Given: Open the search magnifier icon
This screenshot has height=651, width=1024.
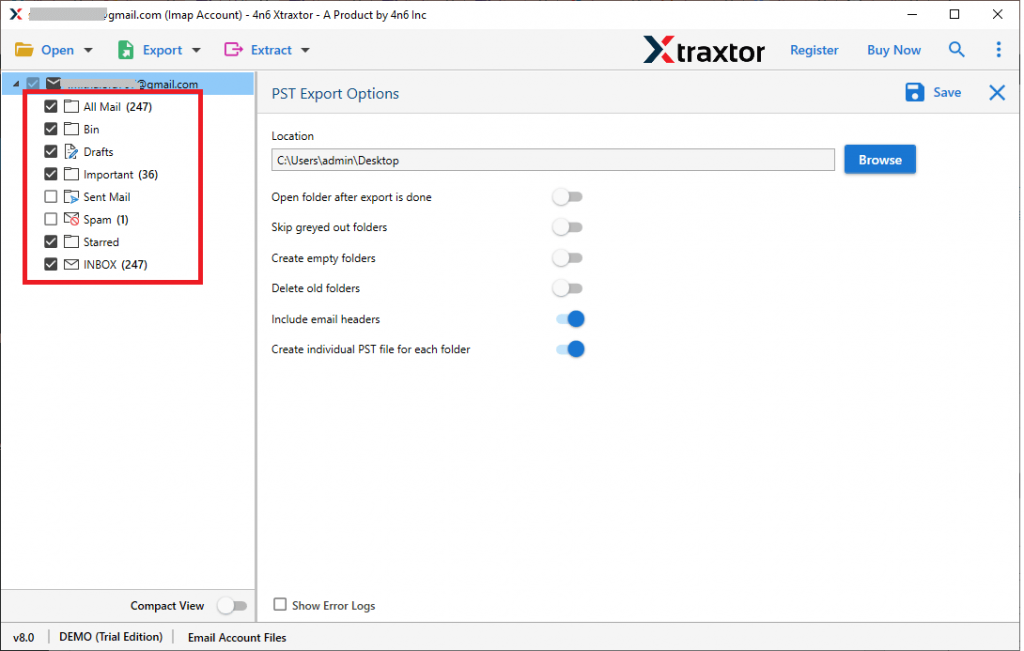Looking at the screenshot, I should (x=957, y=49).
